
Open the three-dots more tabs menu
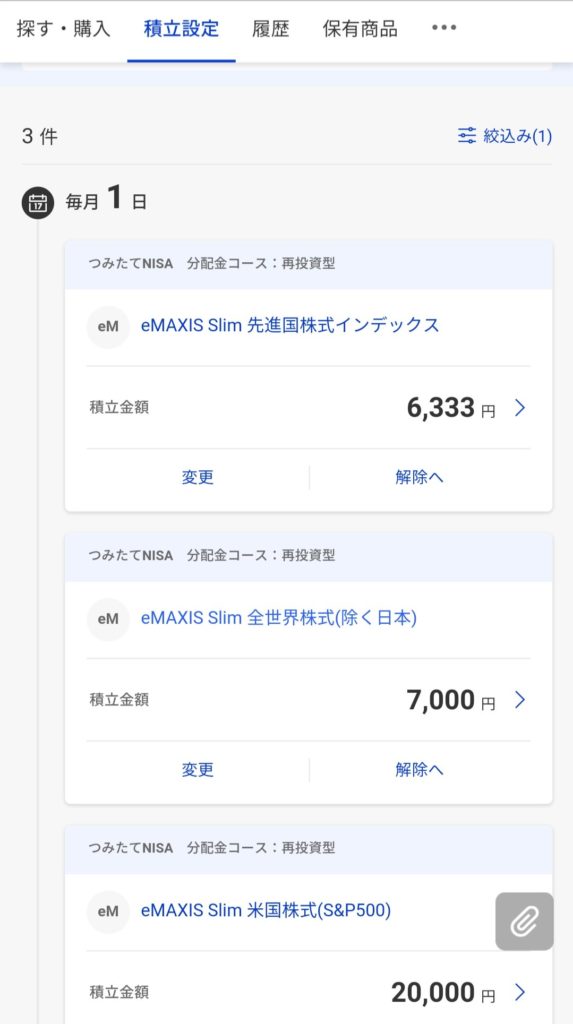click(x=444, y=28)
